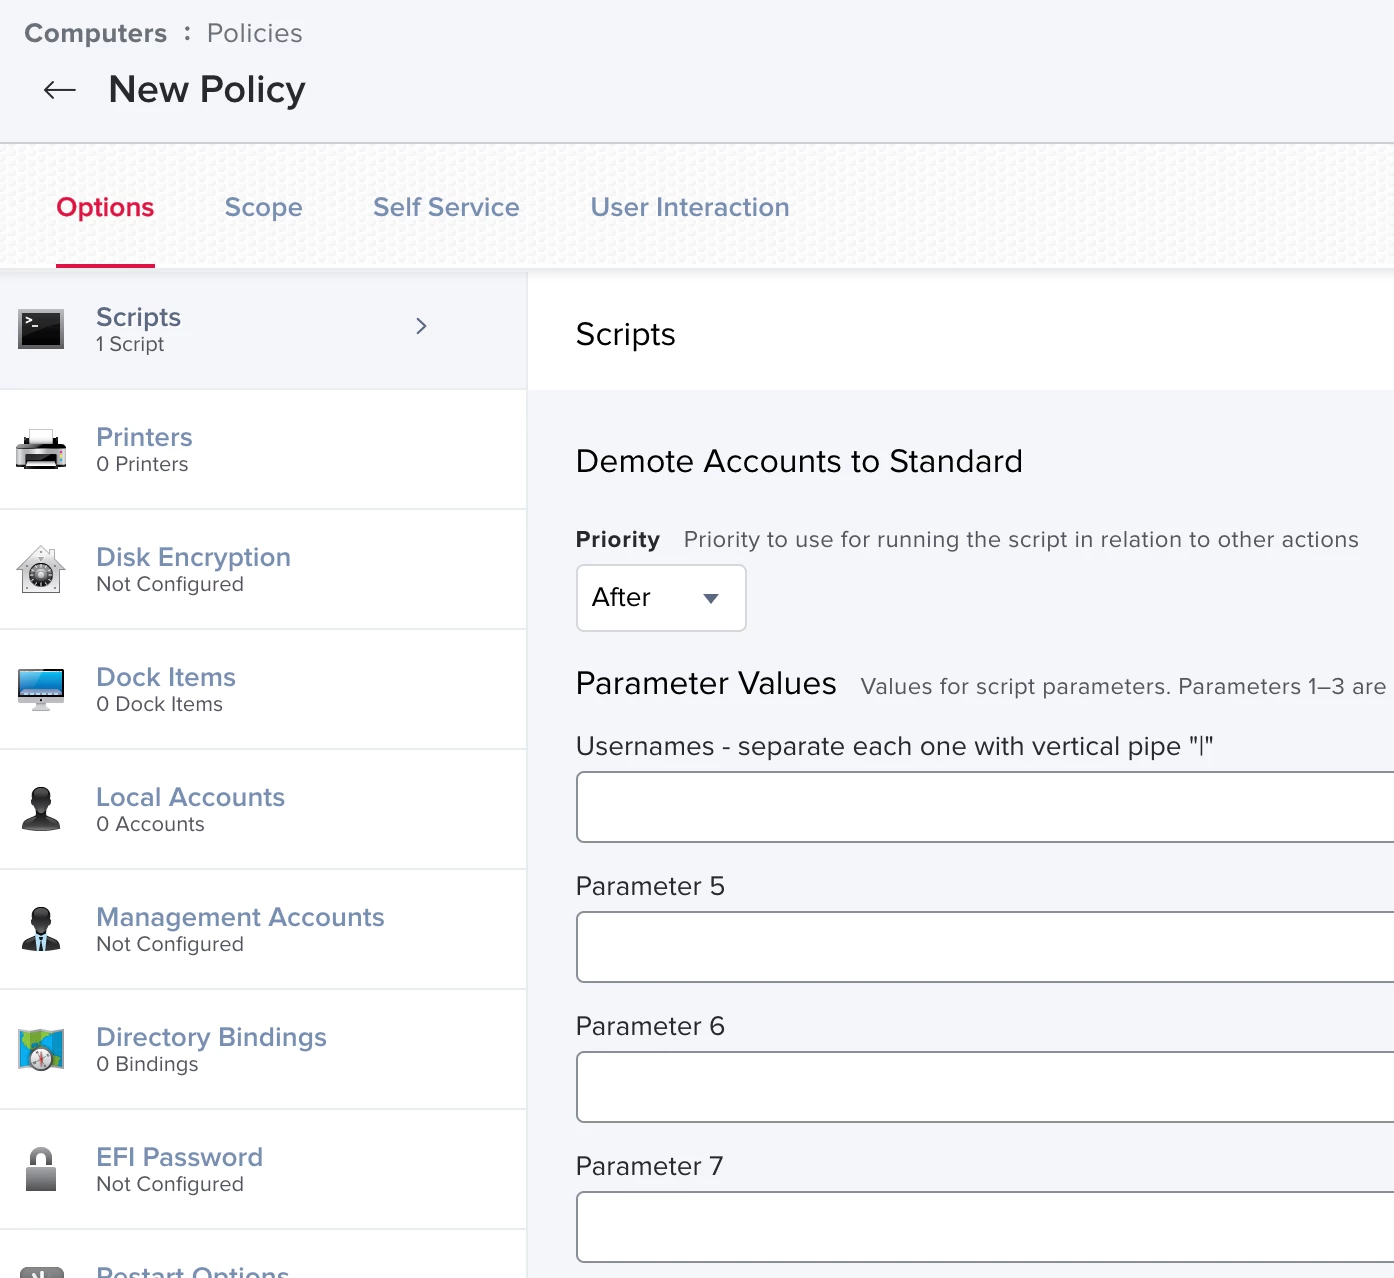This screenshot has width=1394, height=1278.
Task: Click the "0 Printers" count text
Action: tap(142, 464)
